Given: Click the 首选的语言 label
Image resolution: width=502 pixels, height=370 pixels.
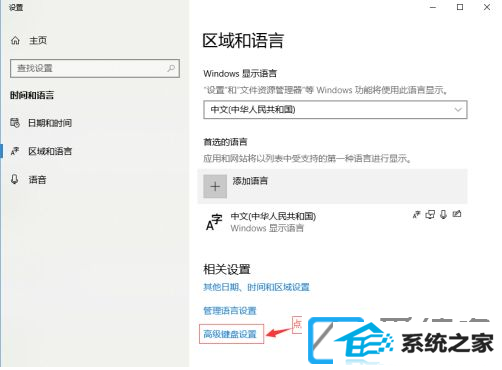Looking at the screenshot, I should (x=225, y=142).
